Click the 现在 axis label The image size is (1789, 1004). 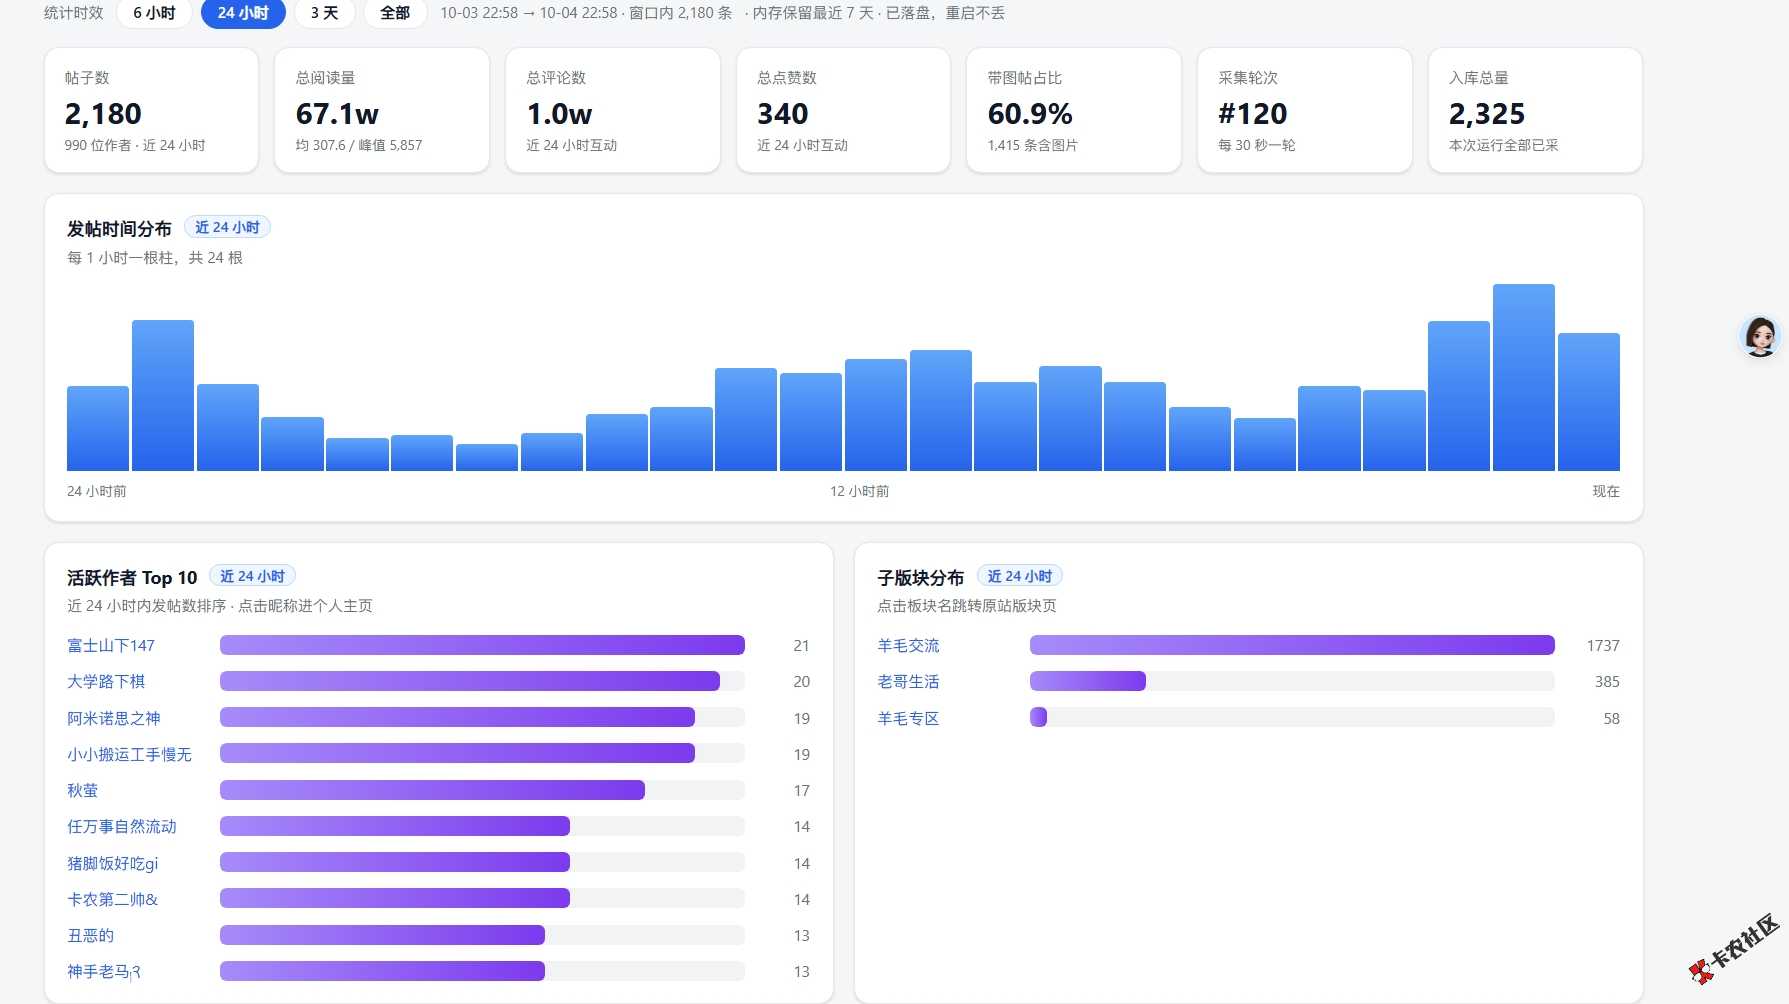1606,491
